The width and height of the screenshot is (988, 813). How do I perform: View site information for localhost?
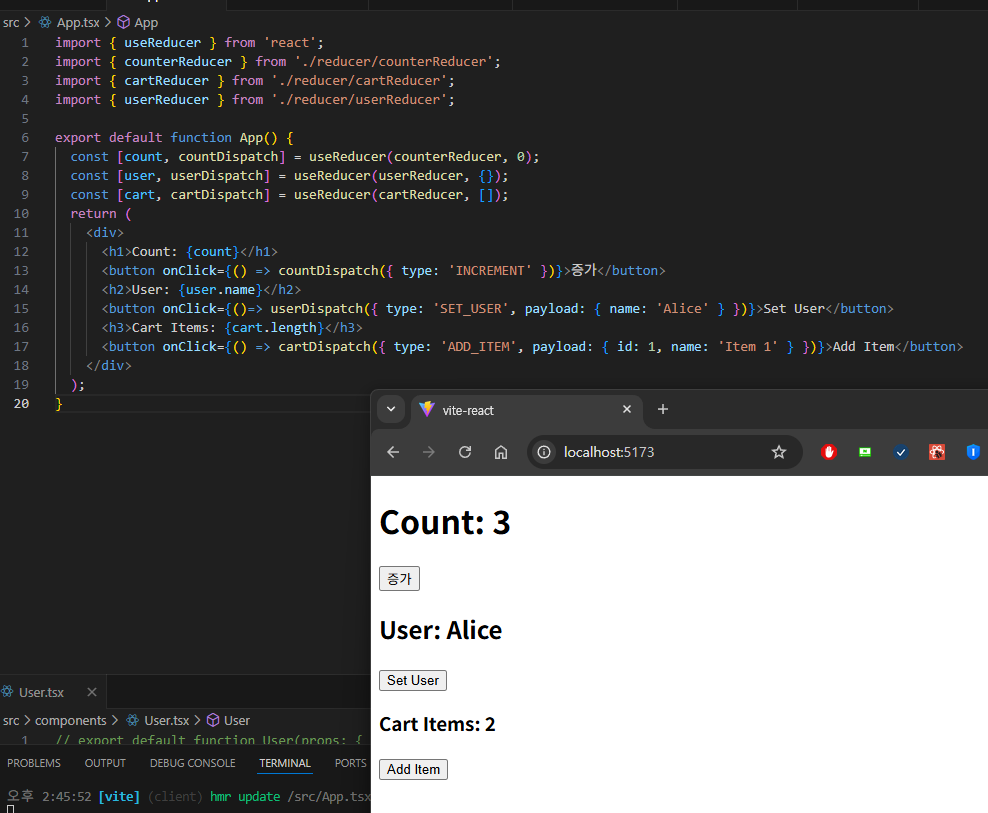tap(544, 452)
